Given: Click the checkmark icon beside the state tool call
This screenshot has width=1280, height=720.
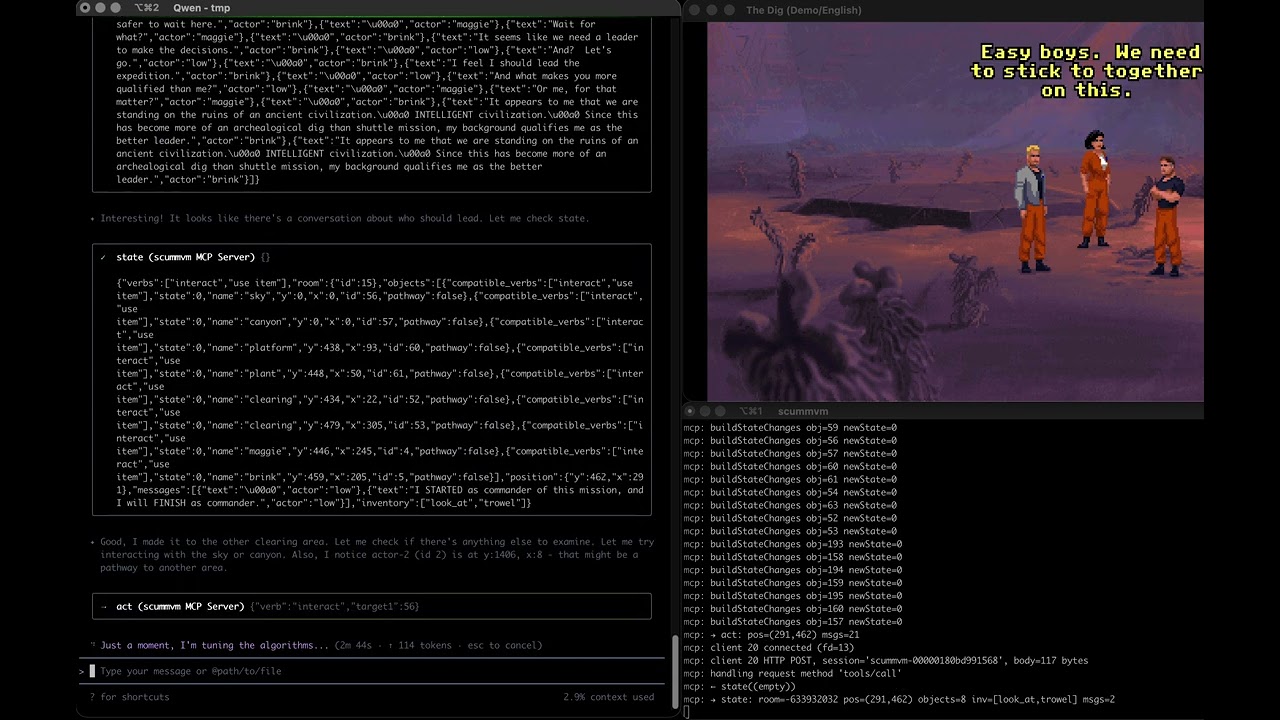Looking at the screenshot, I should point(104,257).
